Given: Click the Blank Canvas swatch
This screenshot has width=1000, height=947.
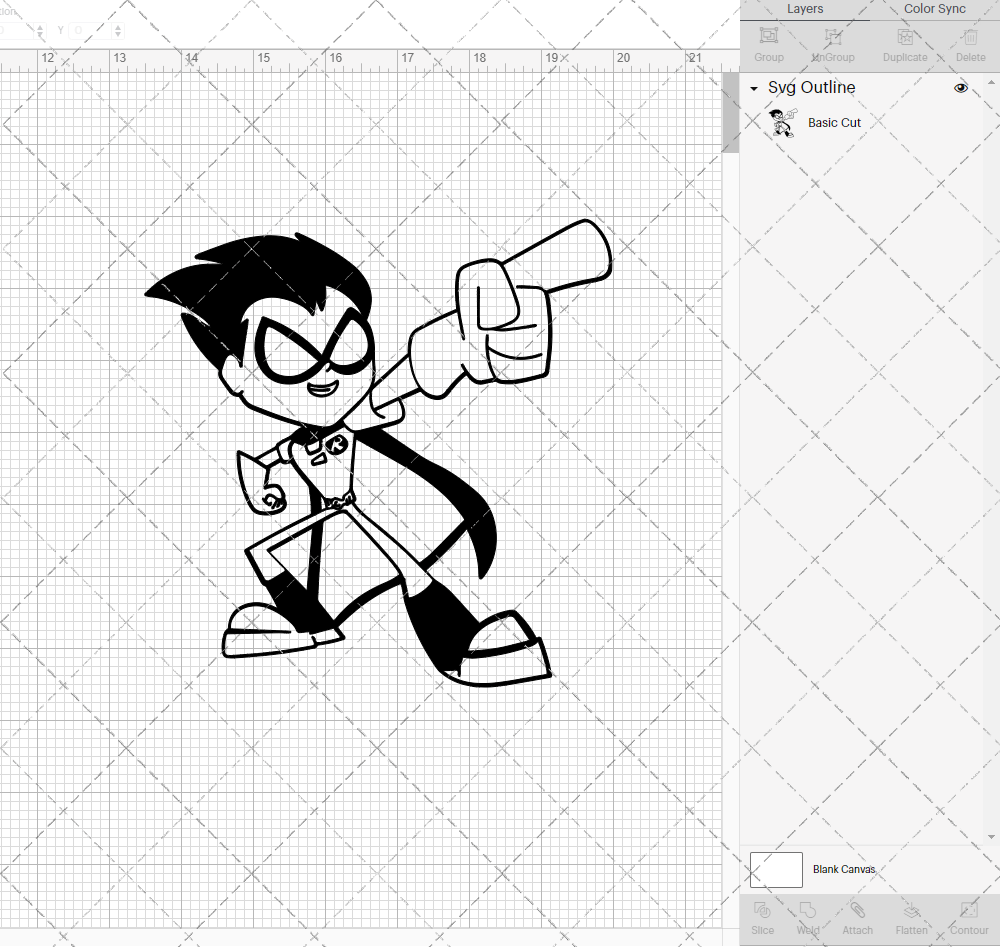Looking at the screenshot, I should pyautogui.click(x=776, y=870).
